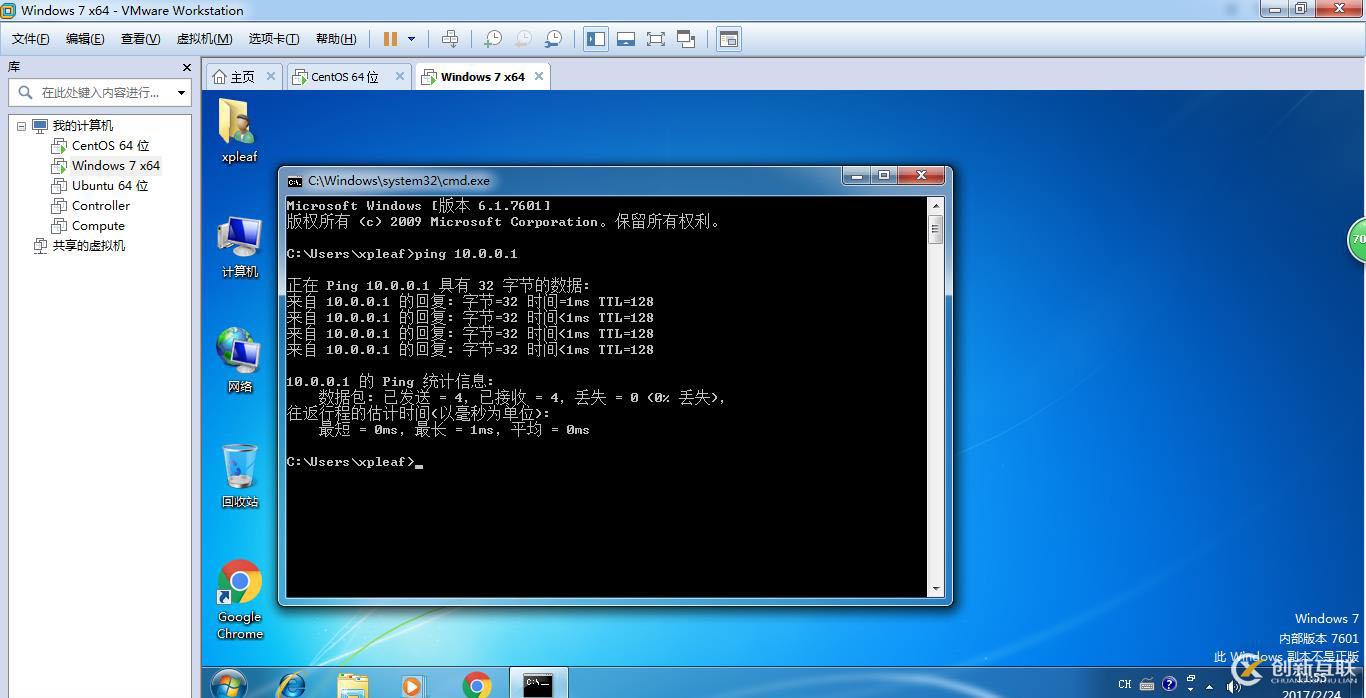Click the keyboard icon in the language bar
1366x698 pixels.
coord(1147,685)
